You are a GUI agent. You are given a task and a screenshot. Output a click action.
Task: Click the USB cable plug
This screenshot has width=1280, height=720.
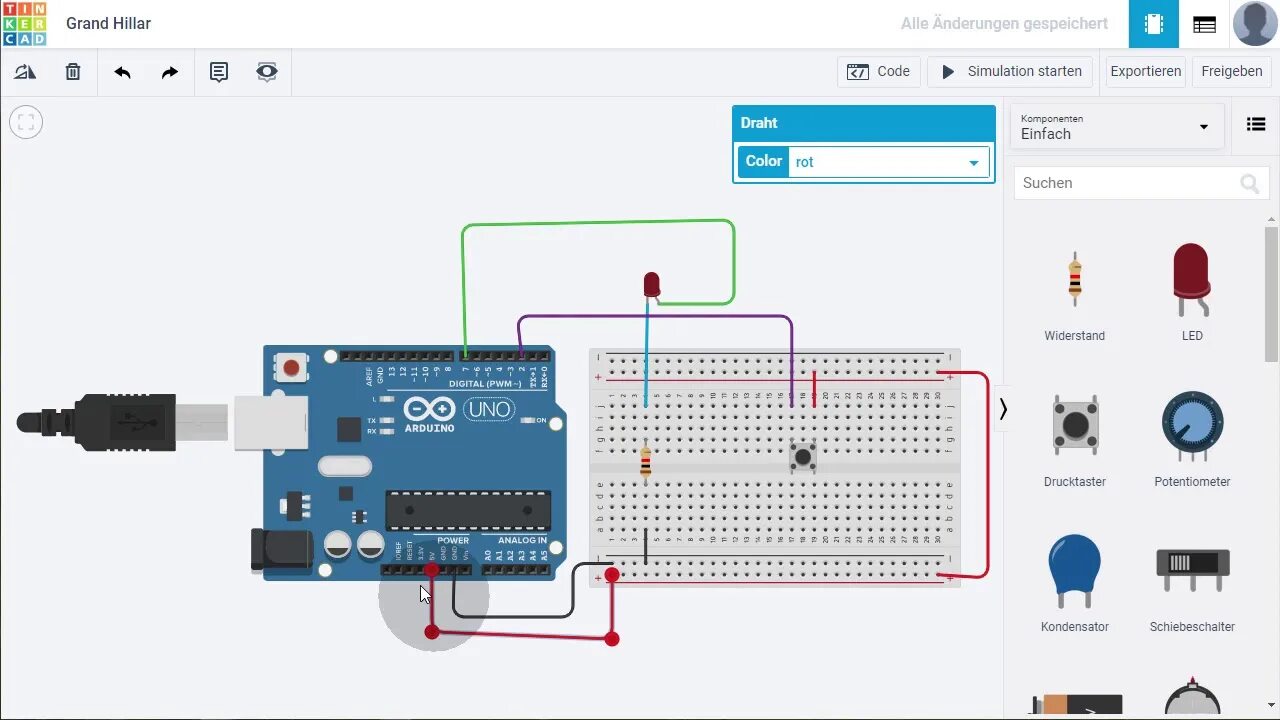[x=120, y=423]
